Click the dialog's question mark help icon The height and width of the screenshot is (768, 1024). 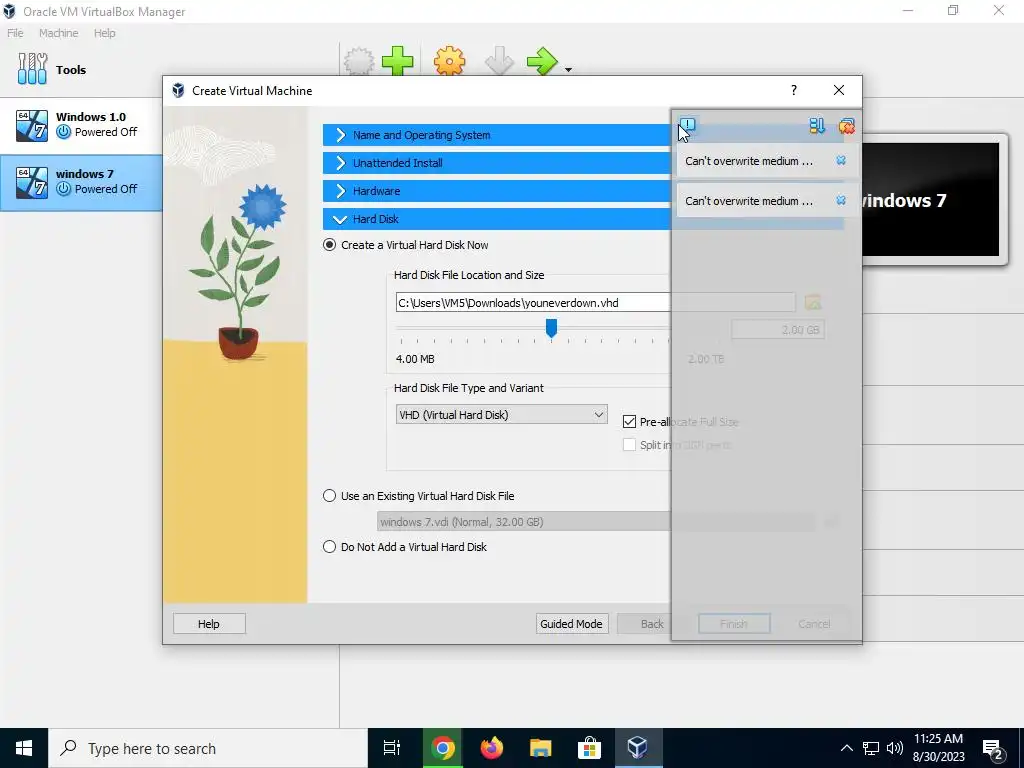click(x=793, y=90)
